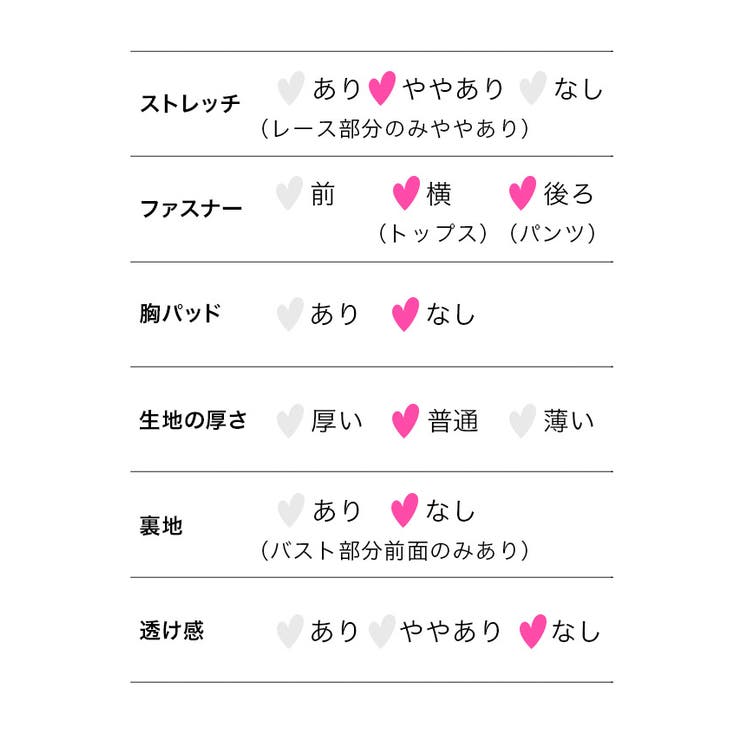Image resolution: width=740 pixels, height=740 pixels.
Task: Select the gray heart for 生地の厚さ 薄い
Action: click(521, 421)
